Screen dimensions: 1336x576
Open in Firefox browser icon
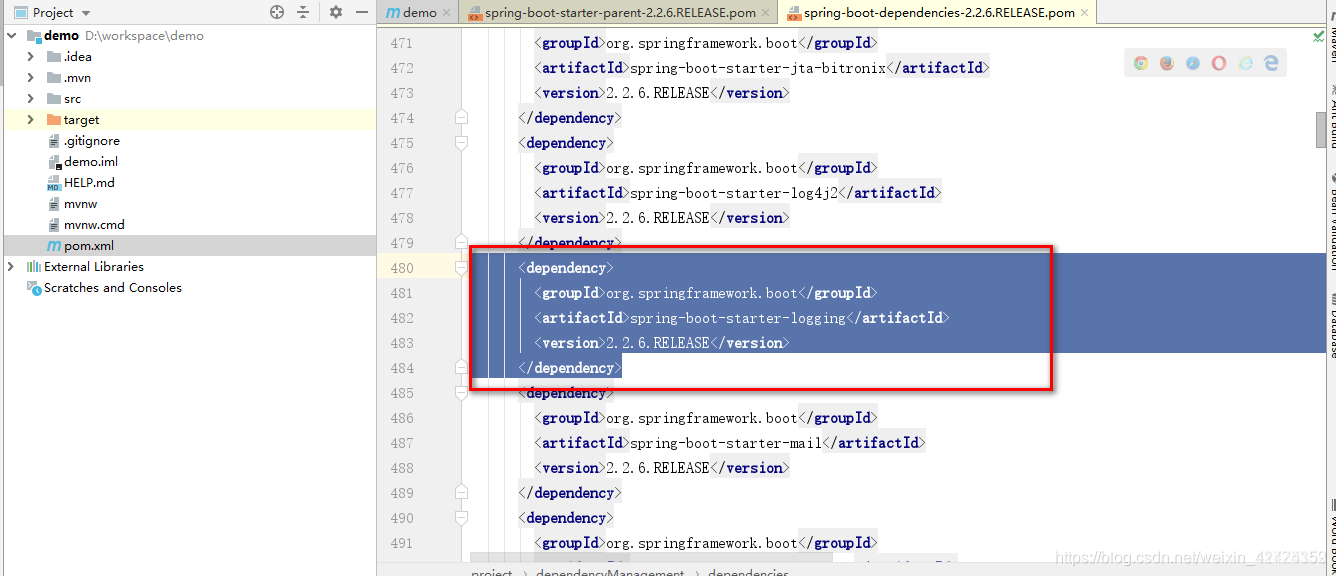1167,63
